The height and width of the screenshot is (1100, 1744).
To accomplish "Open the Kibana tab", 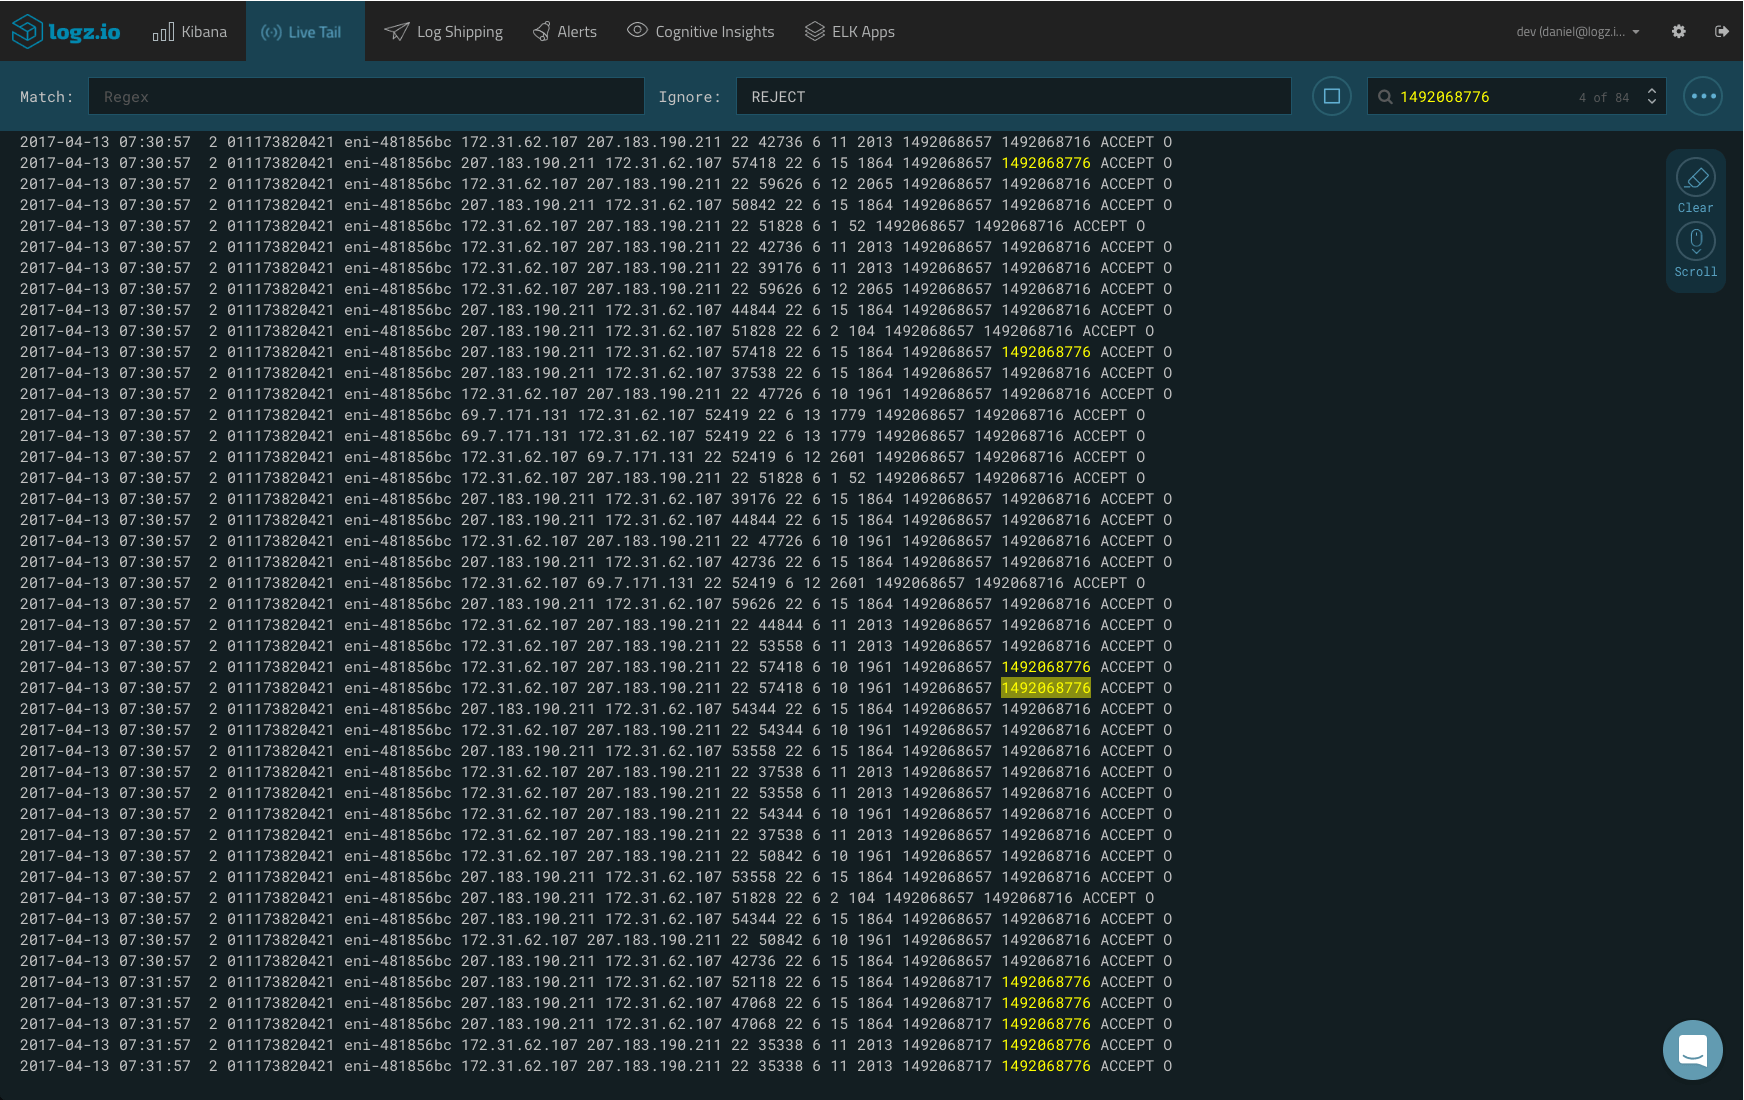I will [x=190, y=32].
